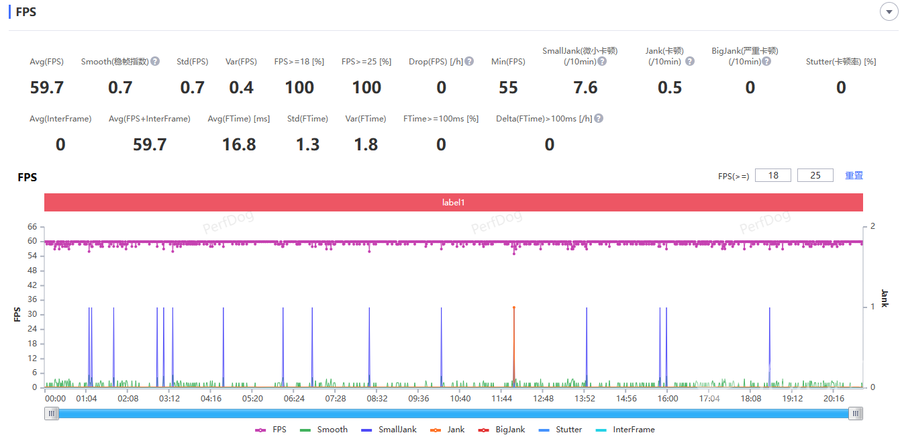The height and width of the screenshot is (437, 900).
Task: Click the FPS threshold field showing 18
Action: coord(773,175)
